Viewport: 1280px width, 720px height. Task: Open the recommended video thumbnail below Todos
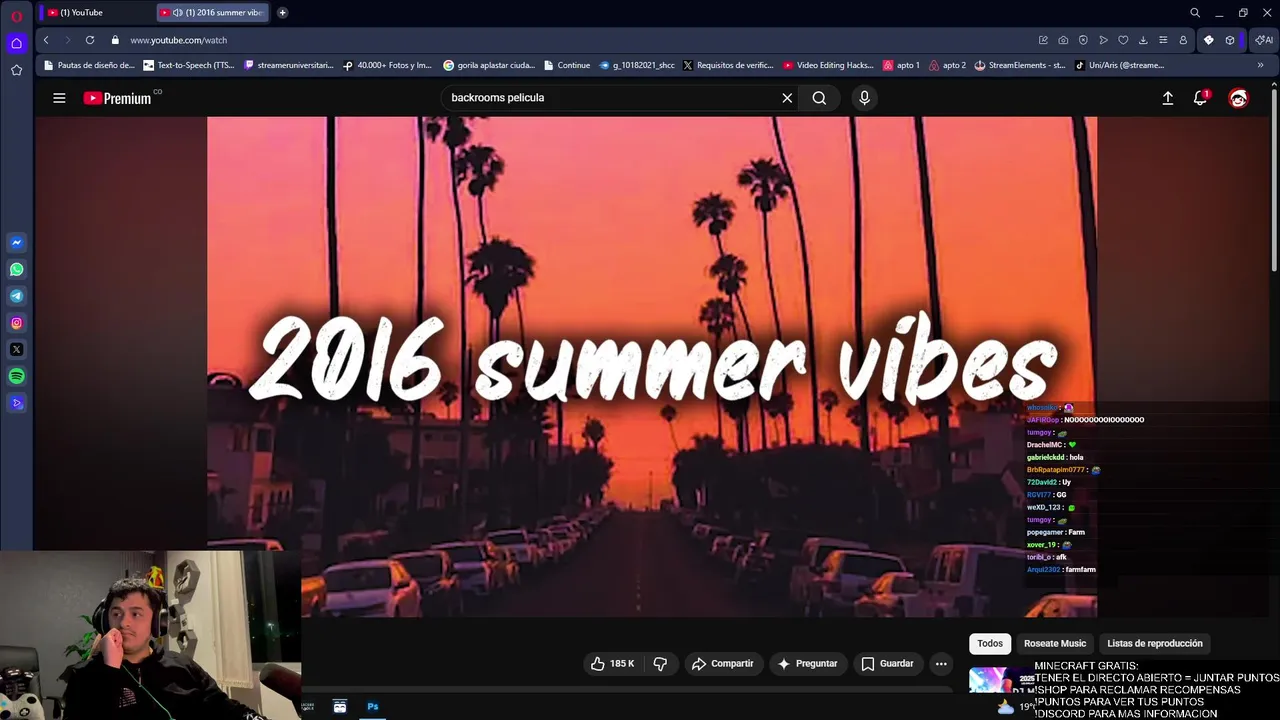click(1000, 679)
